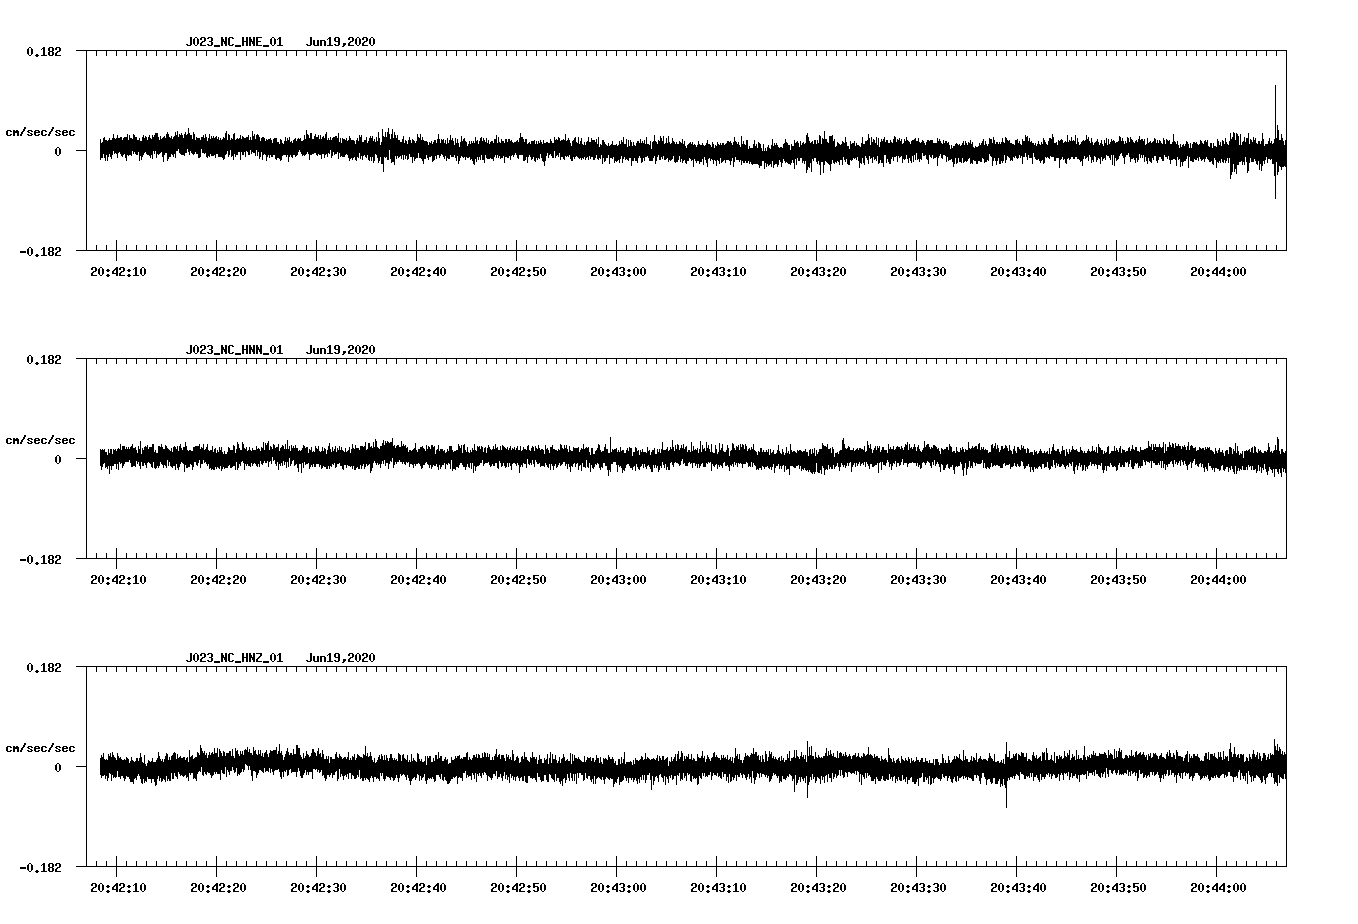Click the 20:42:40 tick label on HNE axis
Viewport: 1358px width, 924px height.
[417, 271]
